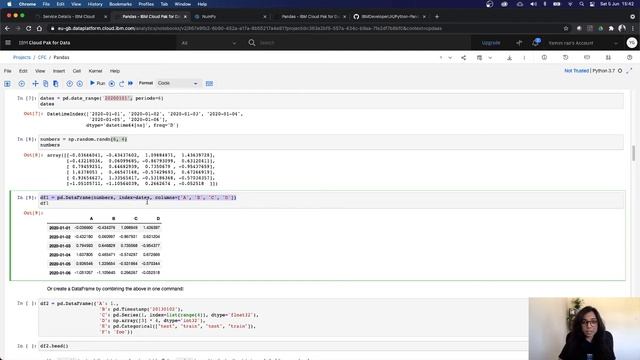
Task: Open the Chrome extensions puzzle icon
Action: 611,29
